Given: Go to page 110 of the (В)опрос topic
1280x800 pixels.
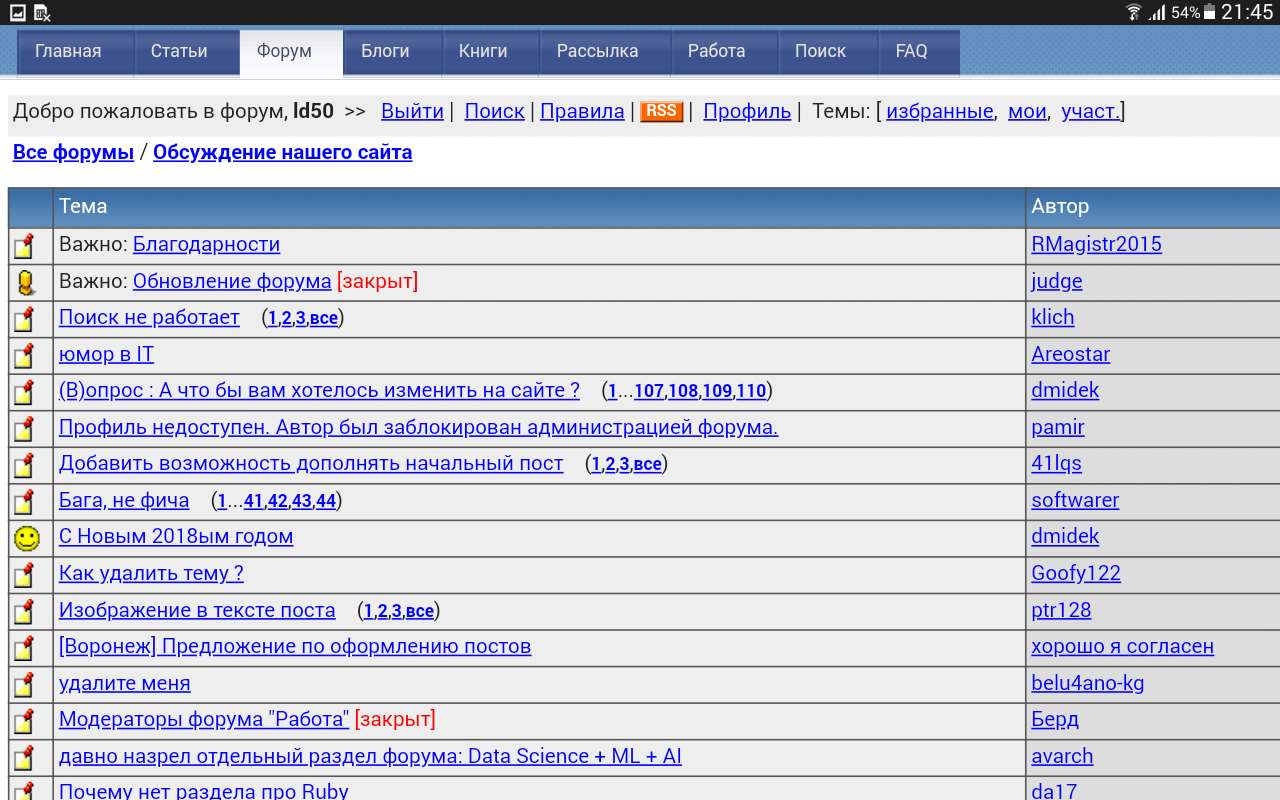Looking at the screenshot, I should point(751,391).
